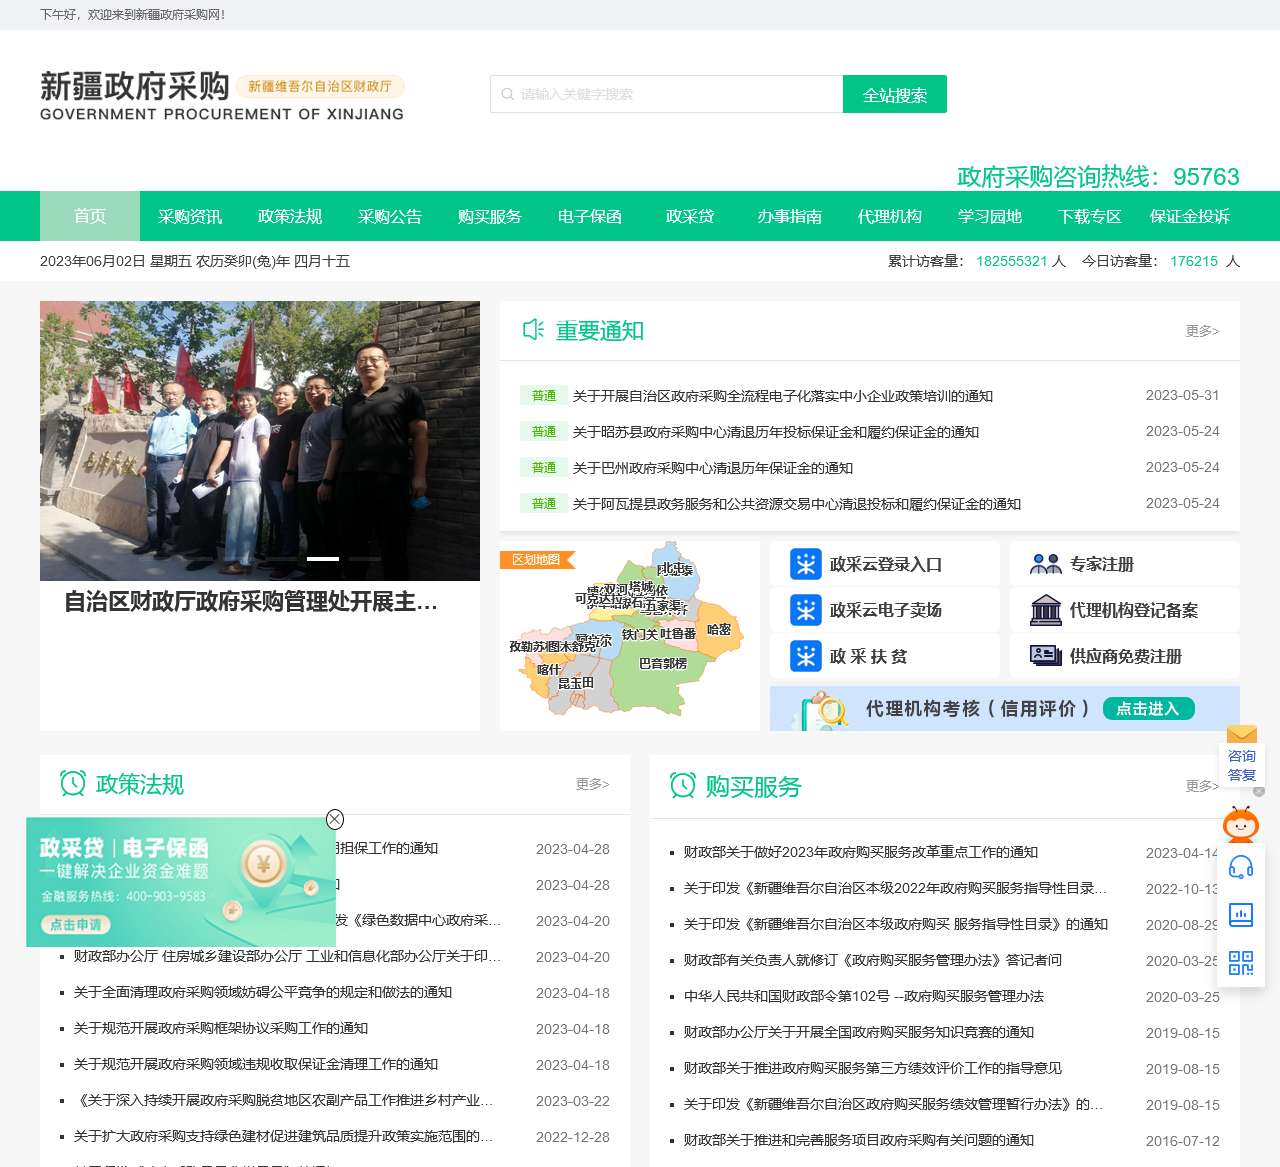This screenshot has width=1280, height=1167.
Task: Click 点击进入 for agency credit evaluation
Action: pos(1148,709)
